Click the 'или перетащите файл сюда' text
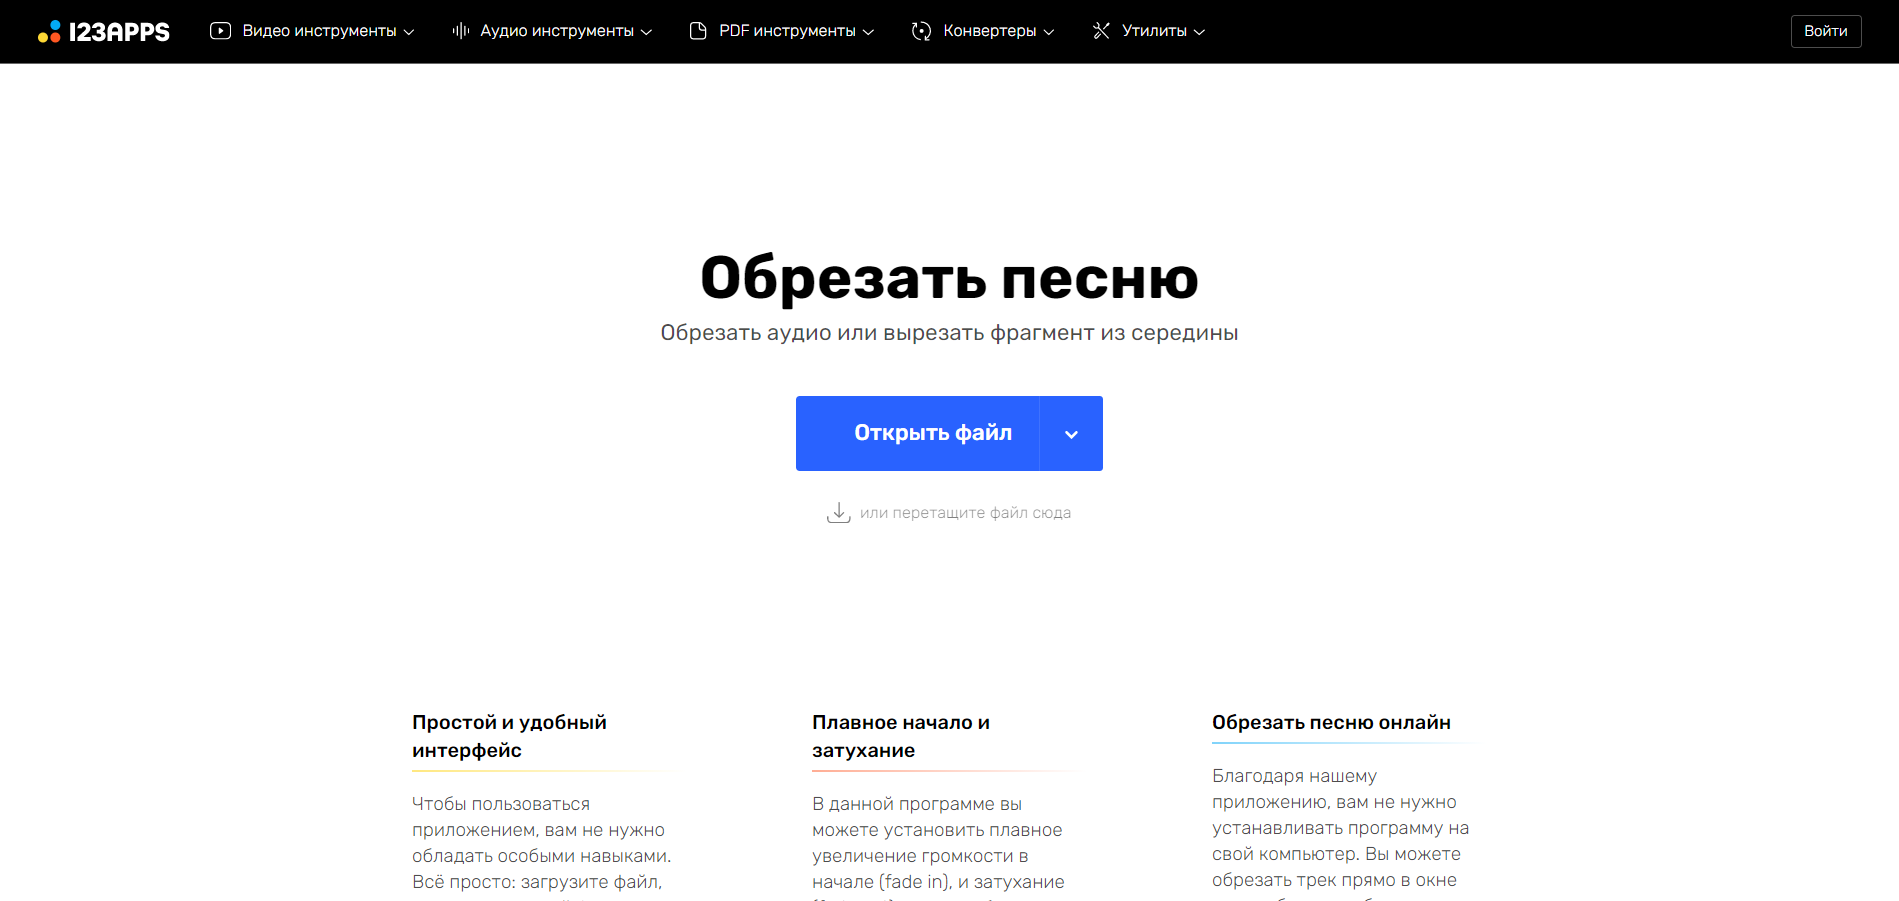 point(965,513)
